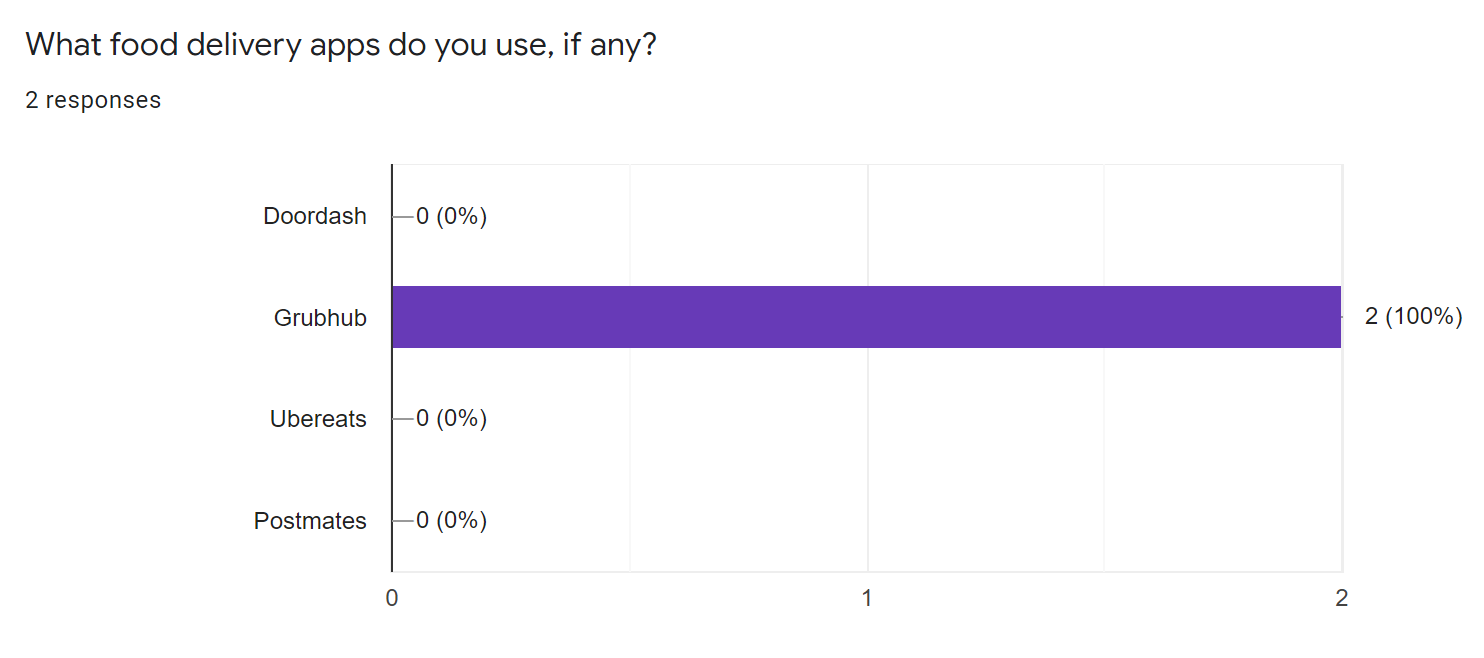This screenshot has height=658, width=1484.
Task: Click the chart title about food delivery apps
Action: [x=340, y=45]
